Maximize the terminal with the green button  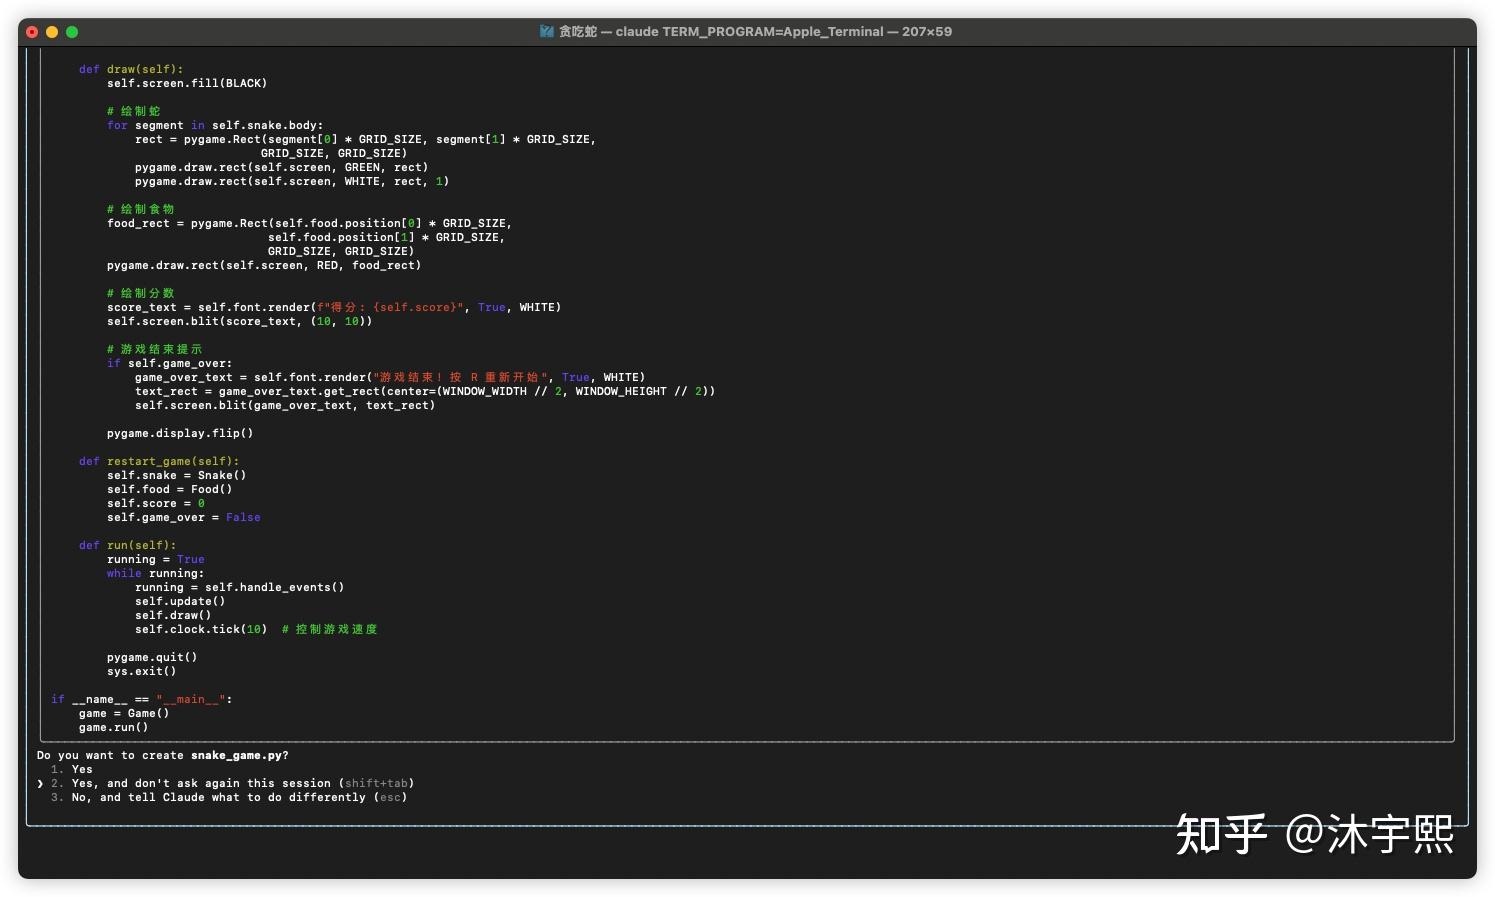72,32
